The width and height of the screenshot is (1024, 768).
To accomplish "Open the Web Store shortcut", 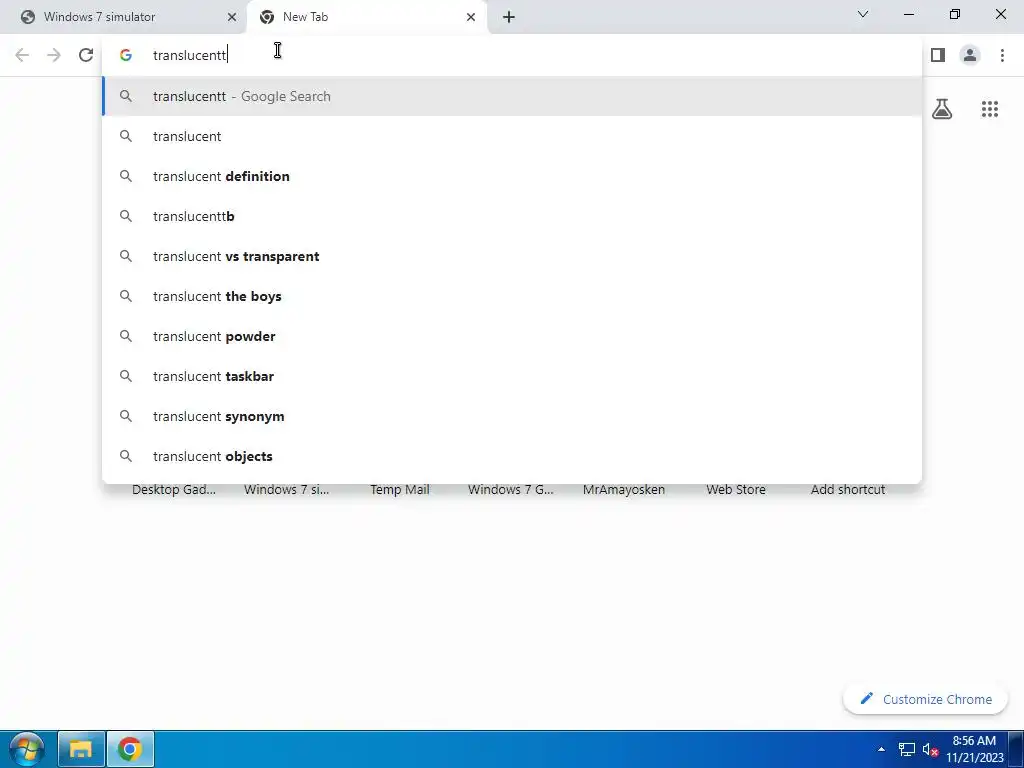I will tap(736, 490).
